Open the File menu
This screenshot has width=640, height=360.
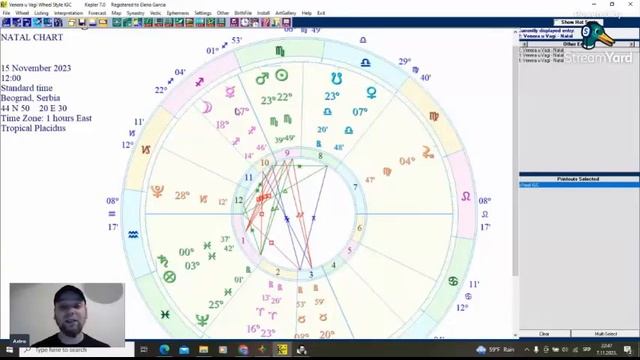pos(7,13)
